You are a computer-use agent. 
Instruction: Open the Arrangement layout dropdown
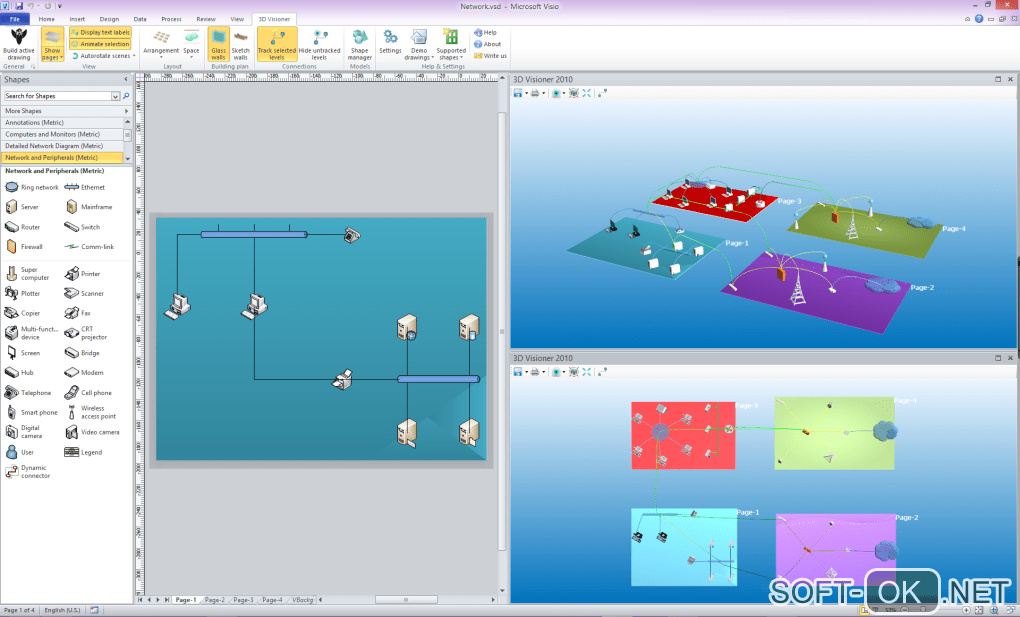coord(161,44)
